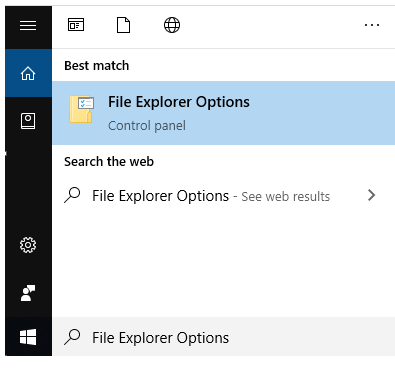Select the Home icon in sidebar

coord(28,73)
